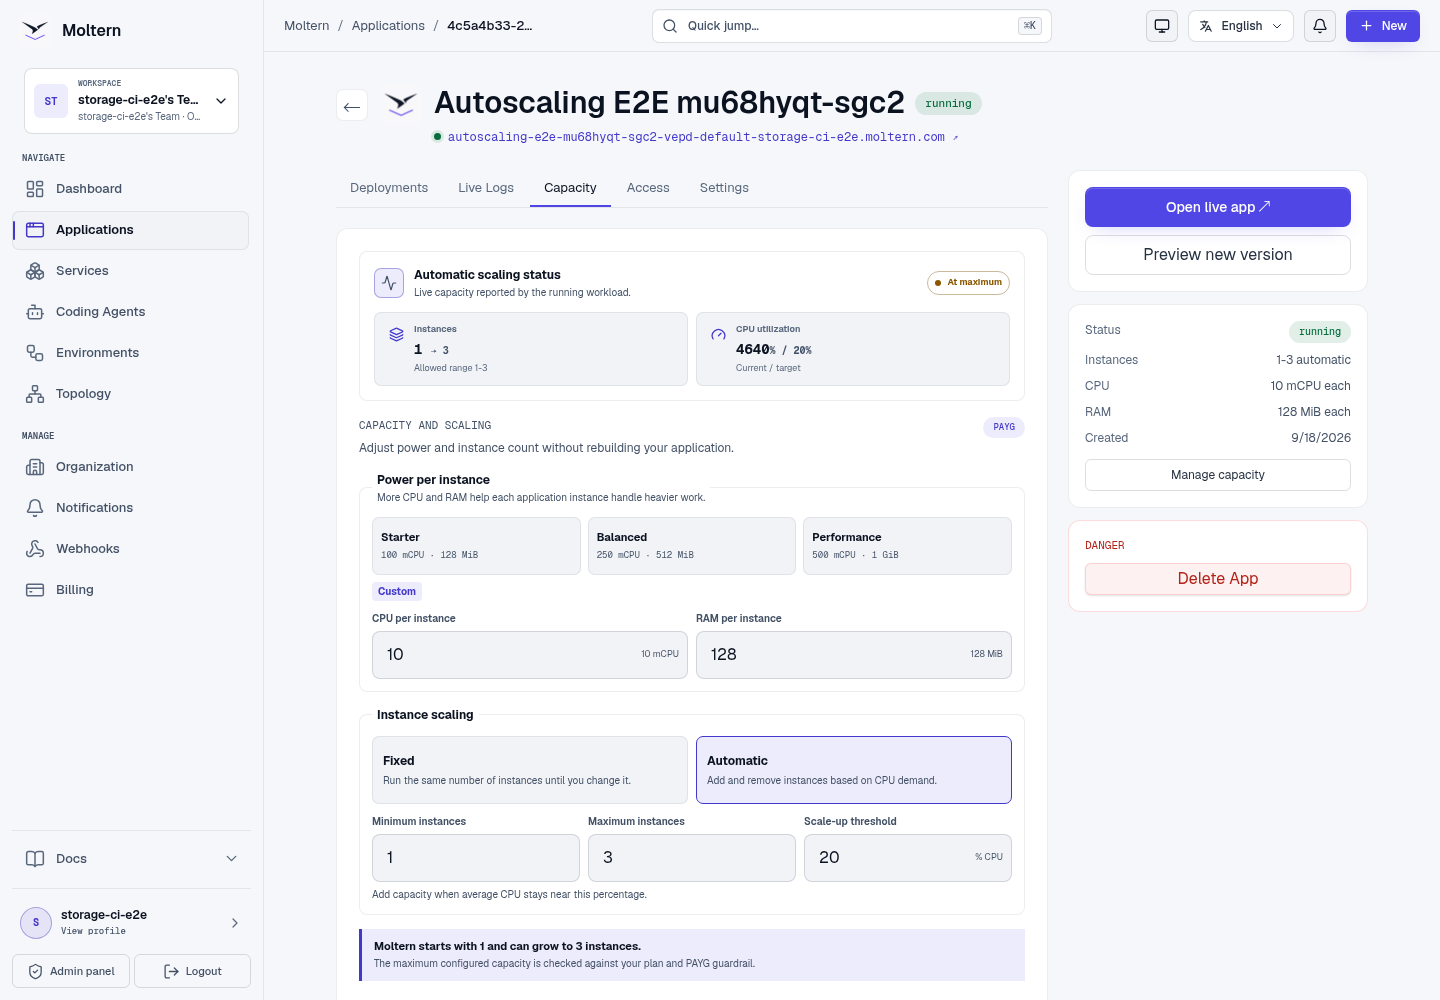Open the Admin panel
1440x1000 pixels.
point(71,971)
